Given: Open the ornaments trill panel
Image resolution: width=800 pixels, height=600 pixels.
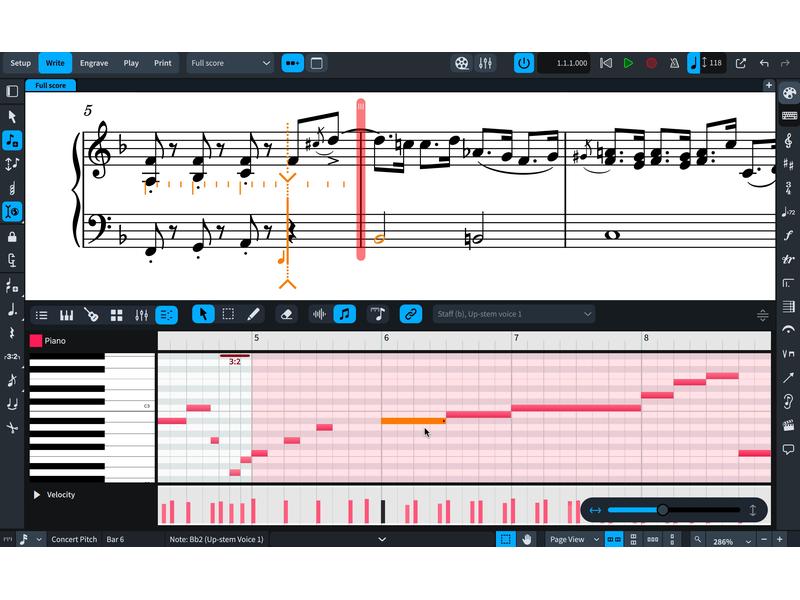Looking at the screenshot, I should click(788, 259).
